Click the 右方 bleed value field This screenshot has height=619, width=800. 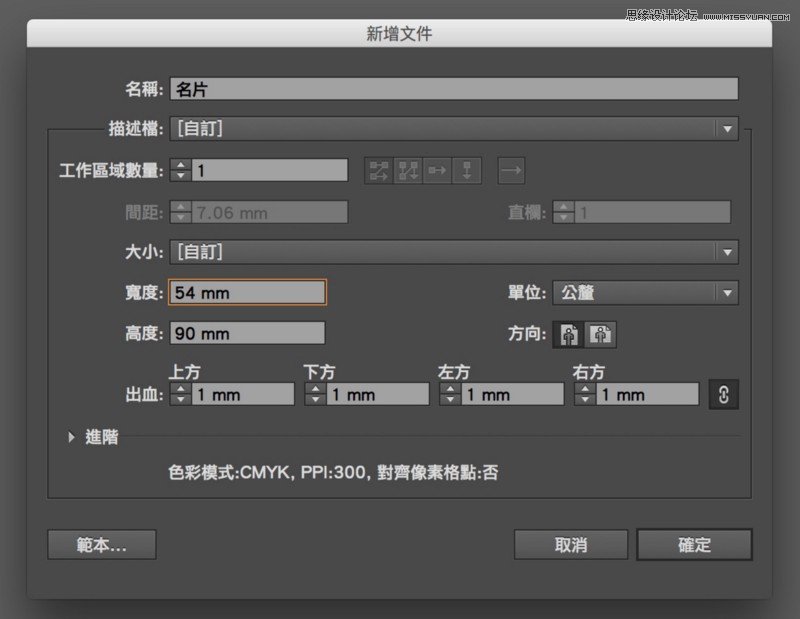(x=647, y=394)
